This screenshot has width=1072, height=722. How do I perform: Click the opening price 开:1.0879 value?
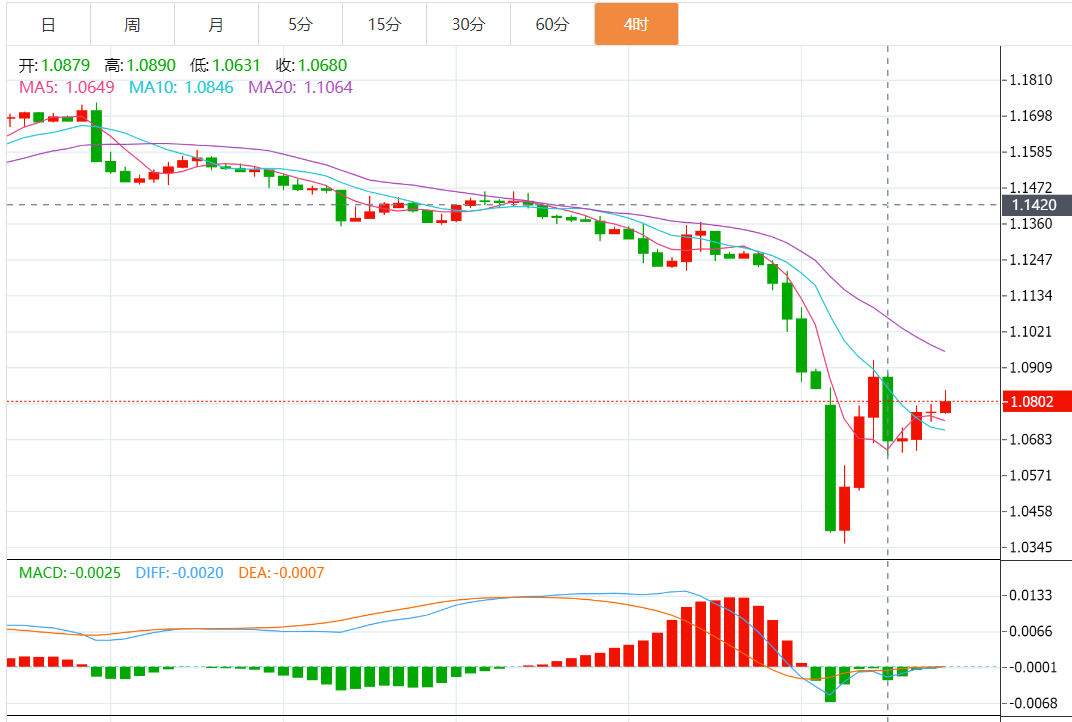54,66
